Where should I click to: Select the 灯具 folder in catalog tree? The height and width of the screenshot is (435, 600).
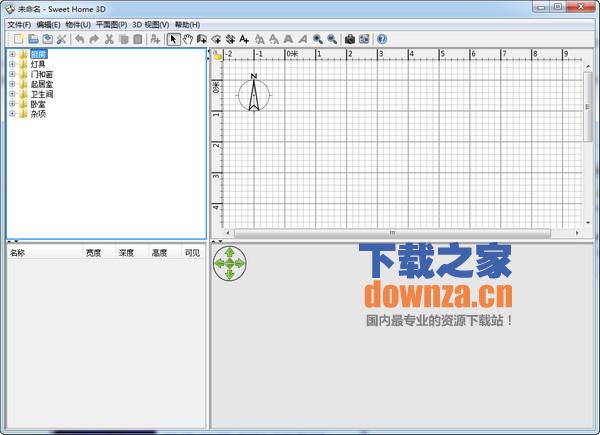38,64
